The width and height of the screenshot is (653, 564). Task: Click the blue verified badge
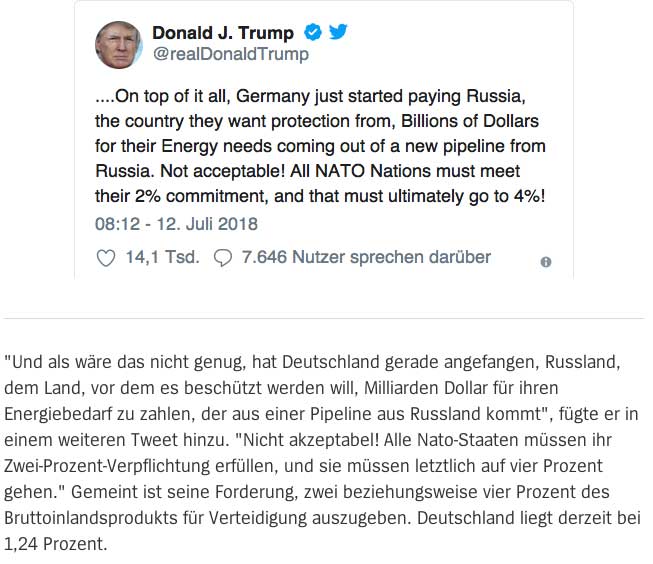[x=313, y=33]
